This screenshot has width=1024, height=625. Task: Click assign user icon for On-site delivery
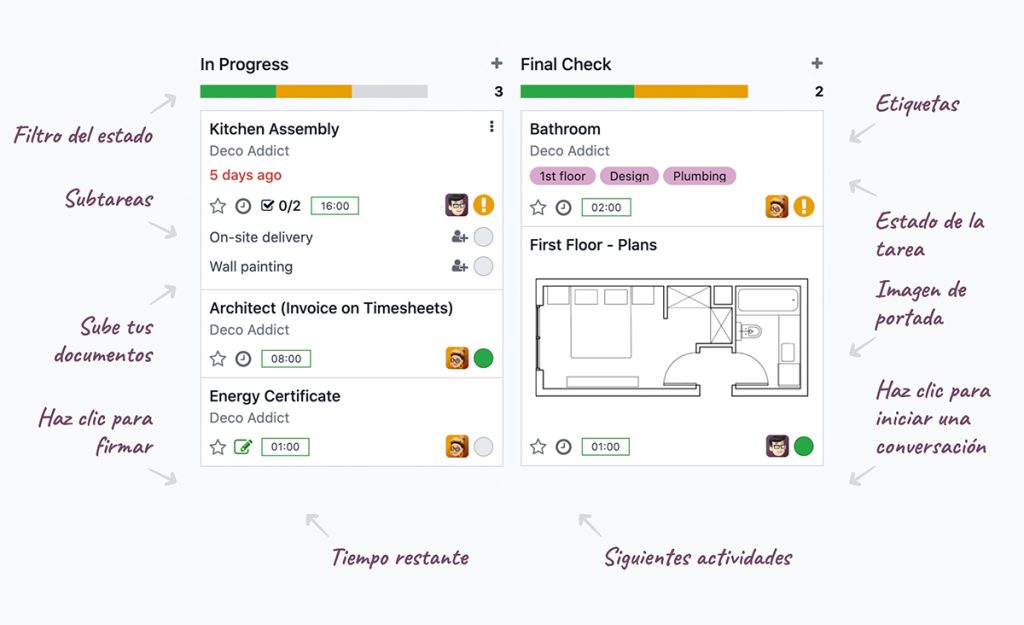tap(460, 236)
